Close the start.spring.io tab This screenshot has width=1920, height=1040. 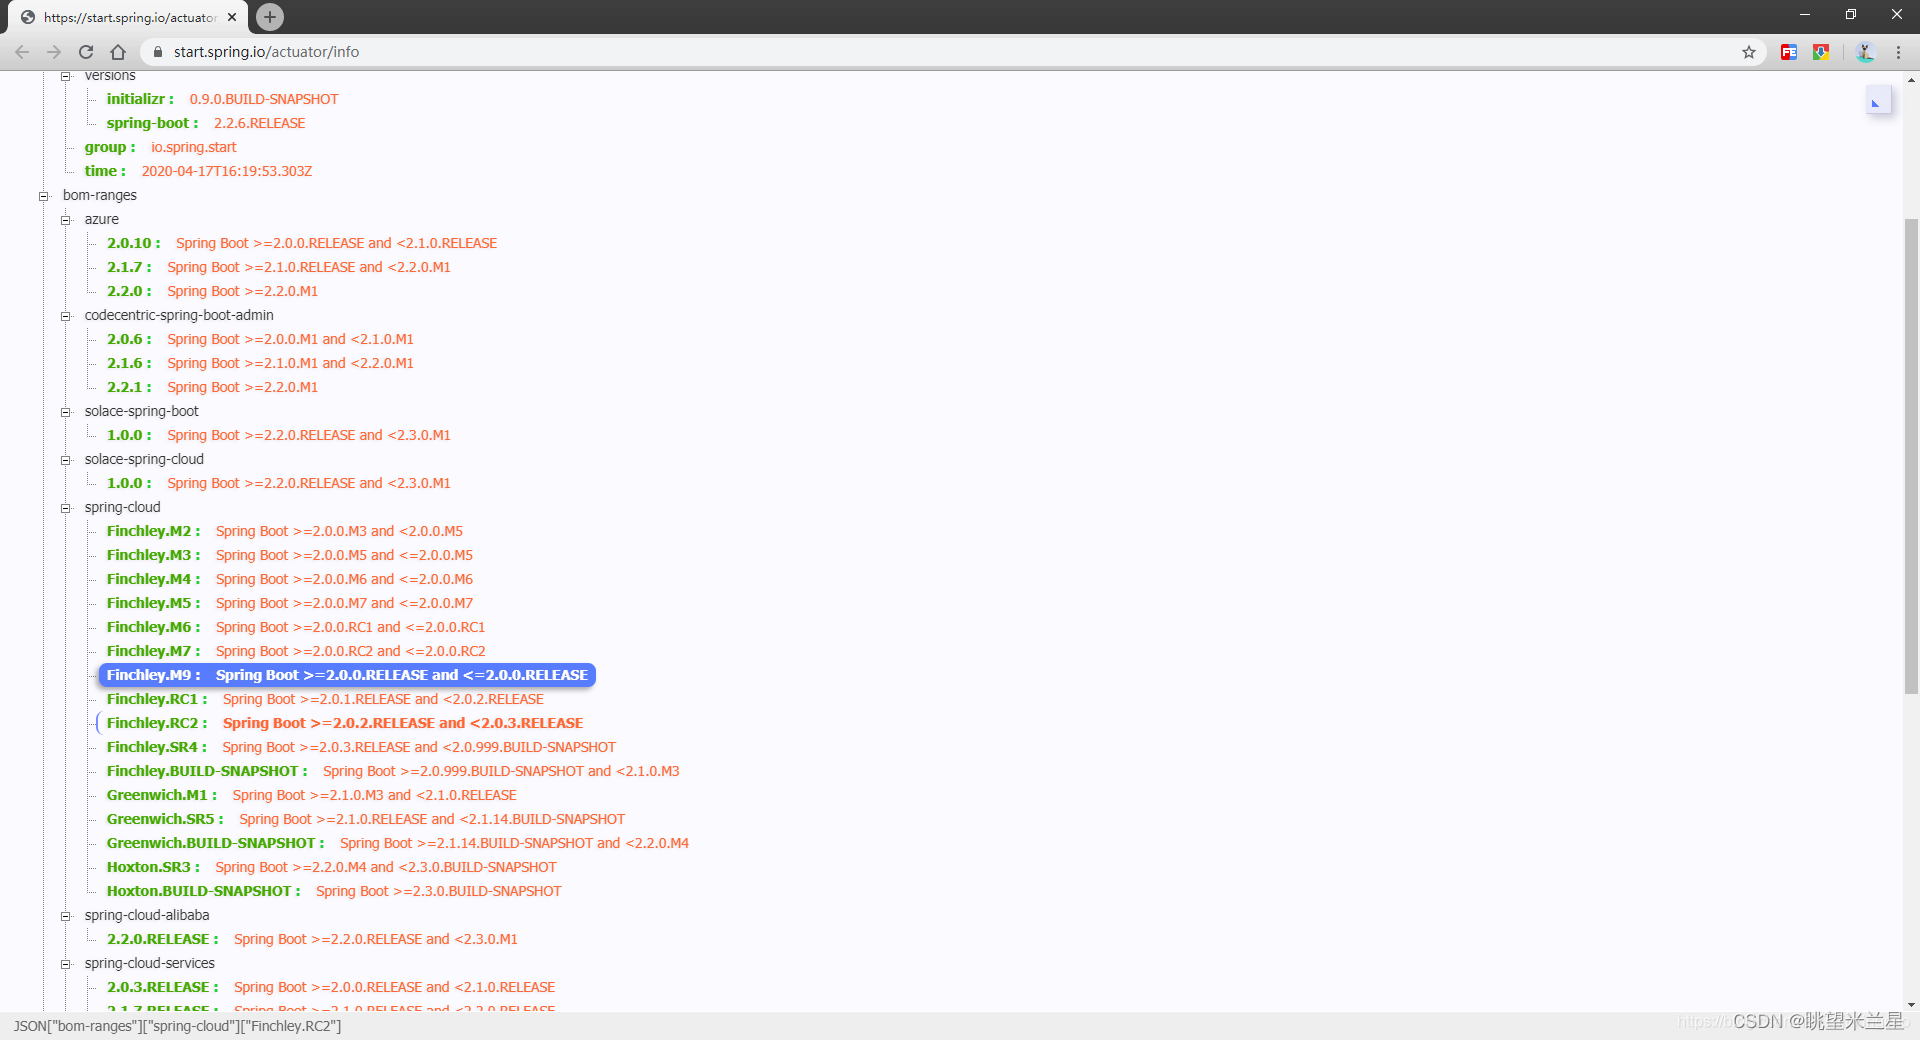point(232,17)
